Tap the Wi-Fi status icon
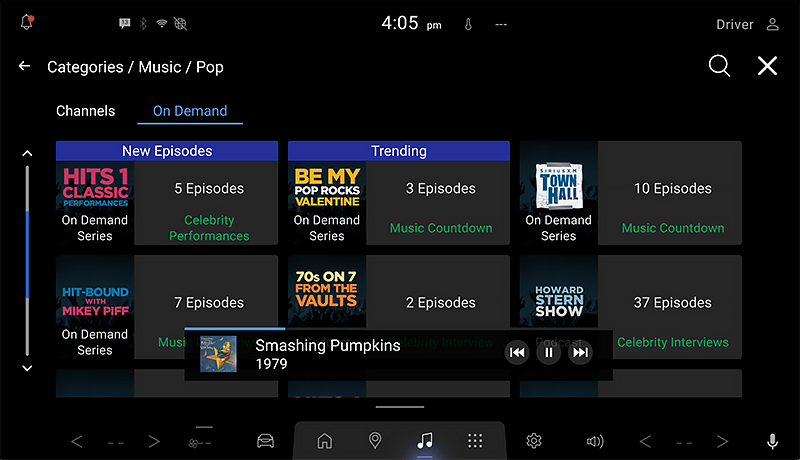This screenshot has width=800, height=460. click(161, 23)
